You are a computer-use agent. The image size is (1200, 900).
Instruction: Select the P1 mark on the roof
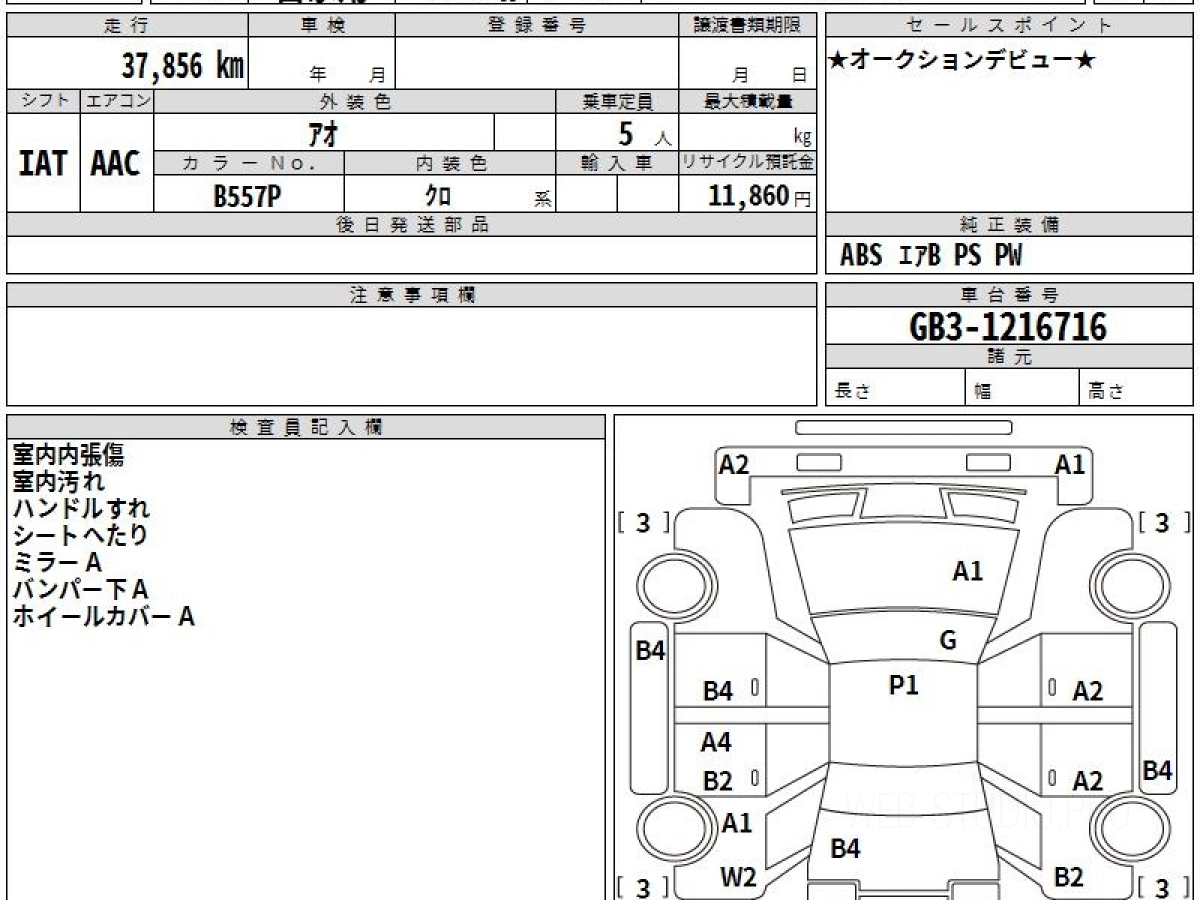(x=904, y=685)
